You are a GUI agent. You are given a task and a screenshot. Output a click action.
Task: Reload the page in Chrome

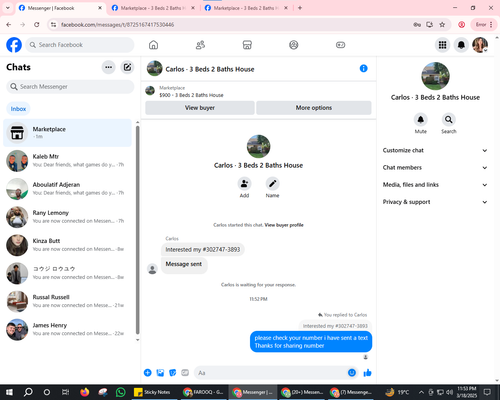coord(37,25)
